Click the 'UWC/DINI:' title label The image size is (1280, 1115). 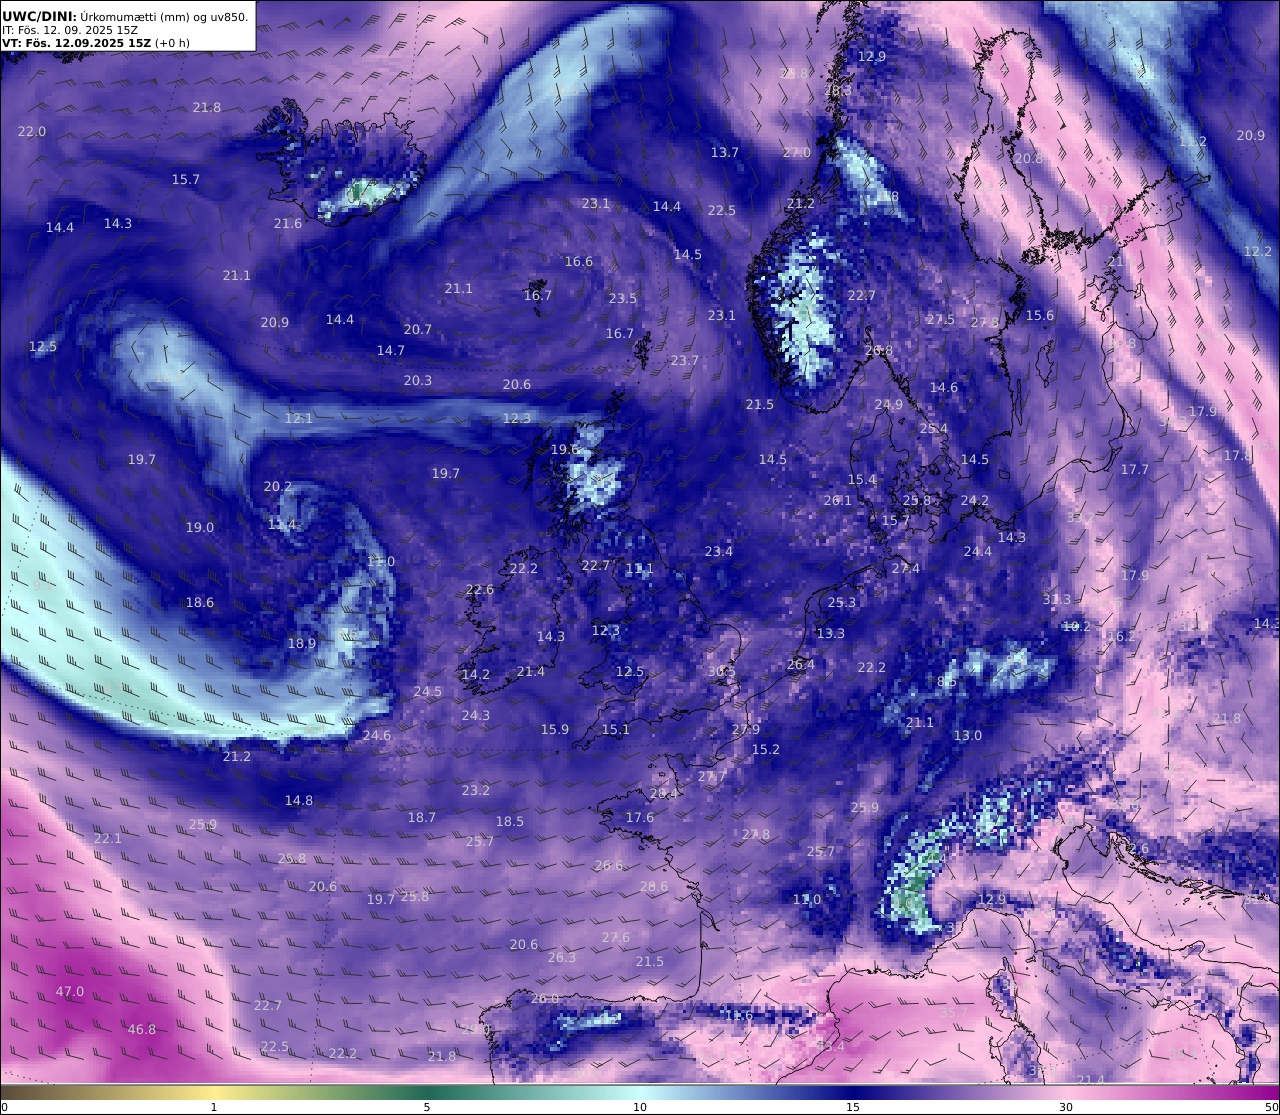click(39, 16)
